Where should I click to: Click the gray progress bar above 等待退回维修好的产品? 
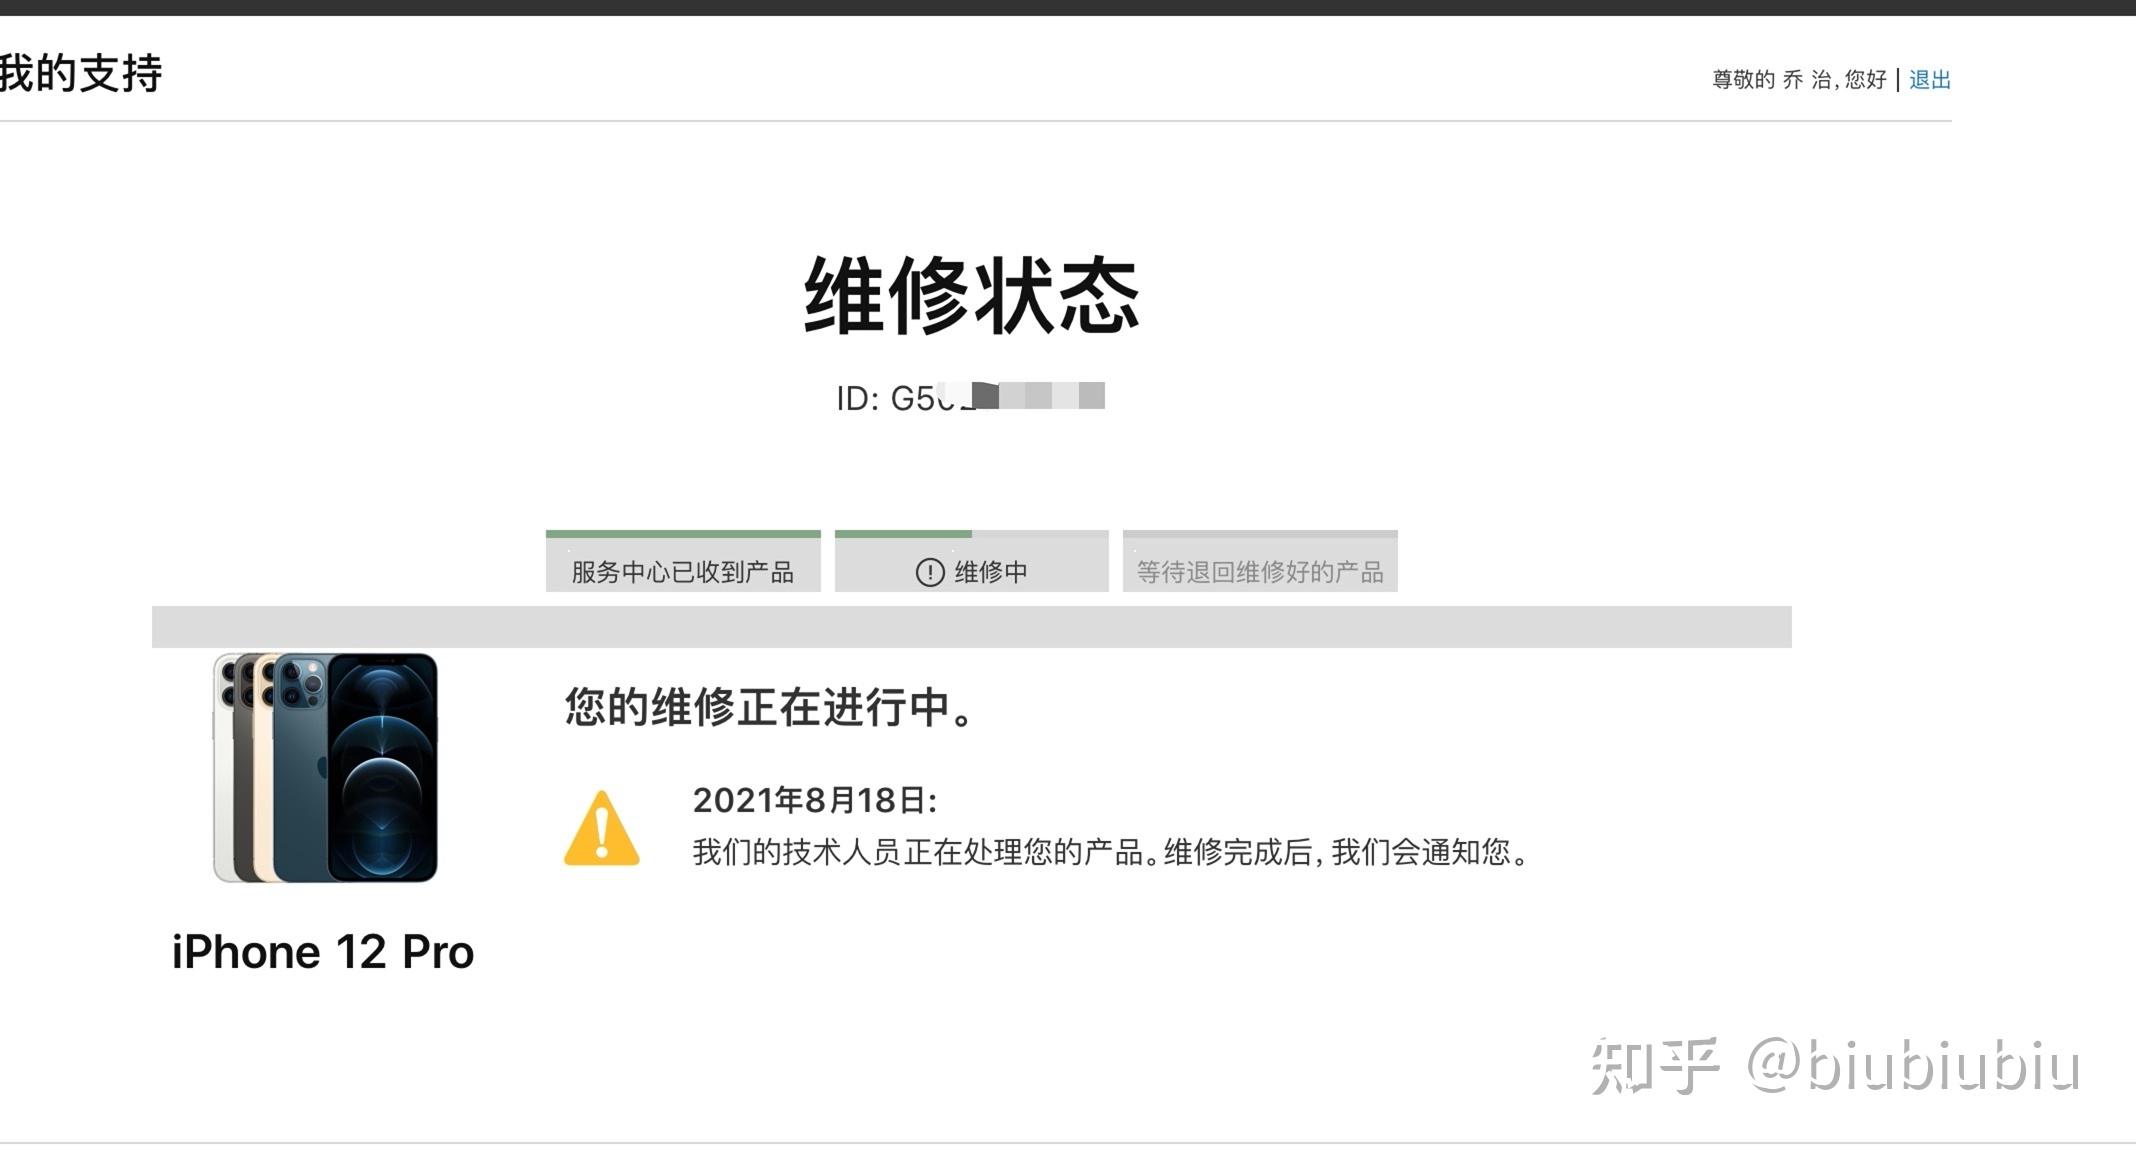click(x=1260, y=534)
